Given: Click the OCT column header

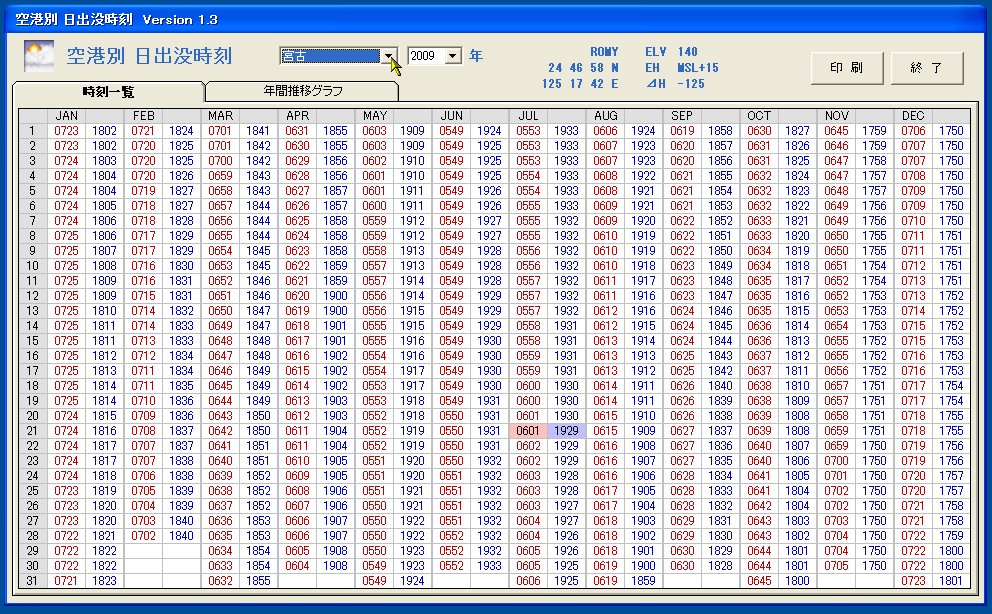Looking at the screenshot, I should (x=759, y=116).
